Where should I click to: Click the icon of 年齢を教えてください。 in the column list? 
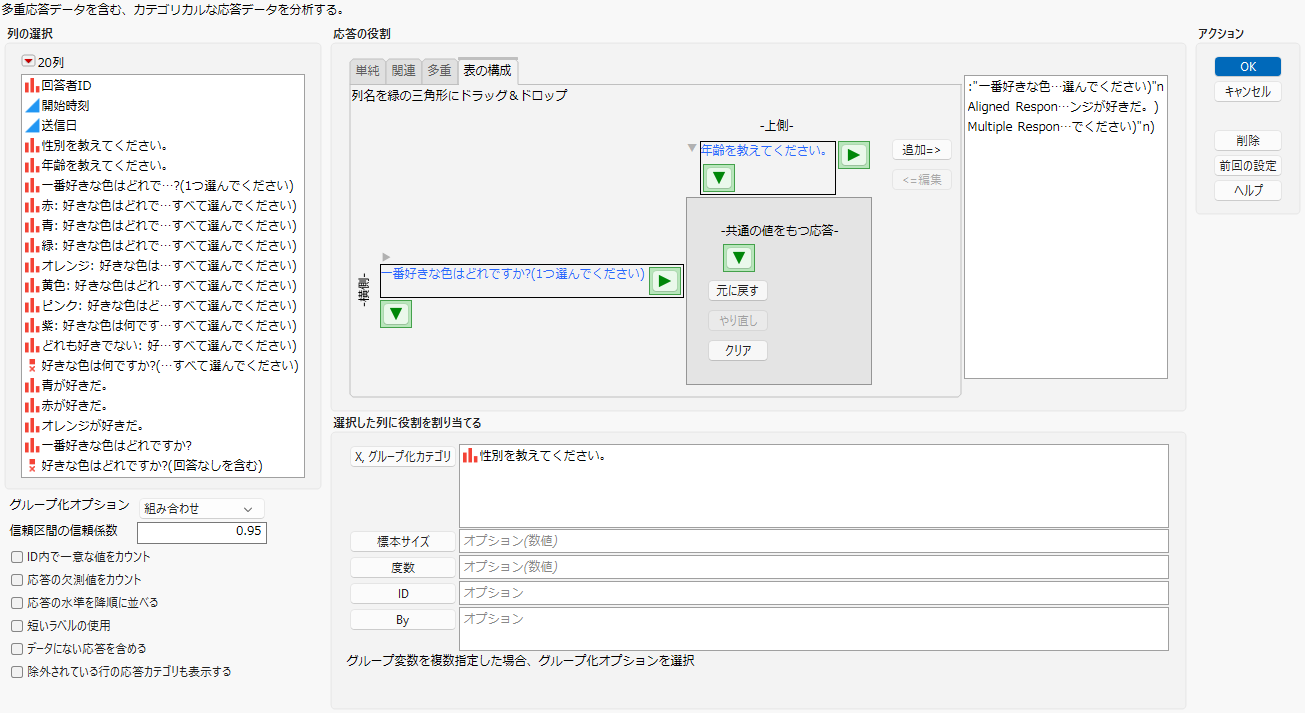pyautogui.click(x=32, y=166)
